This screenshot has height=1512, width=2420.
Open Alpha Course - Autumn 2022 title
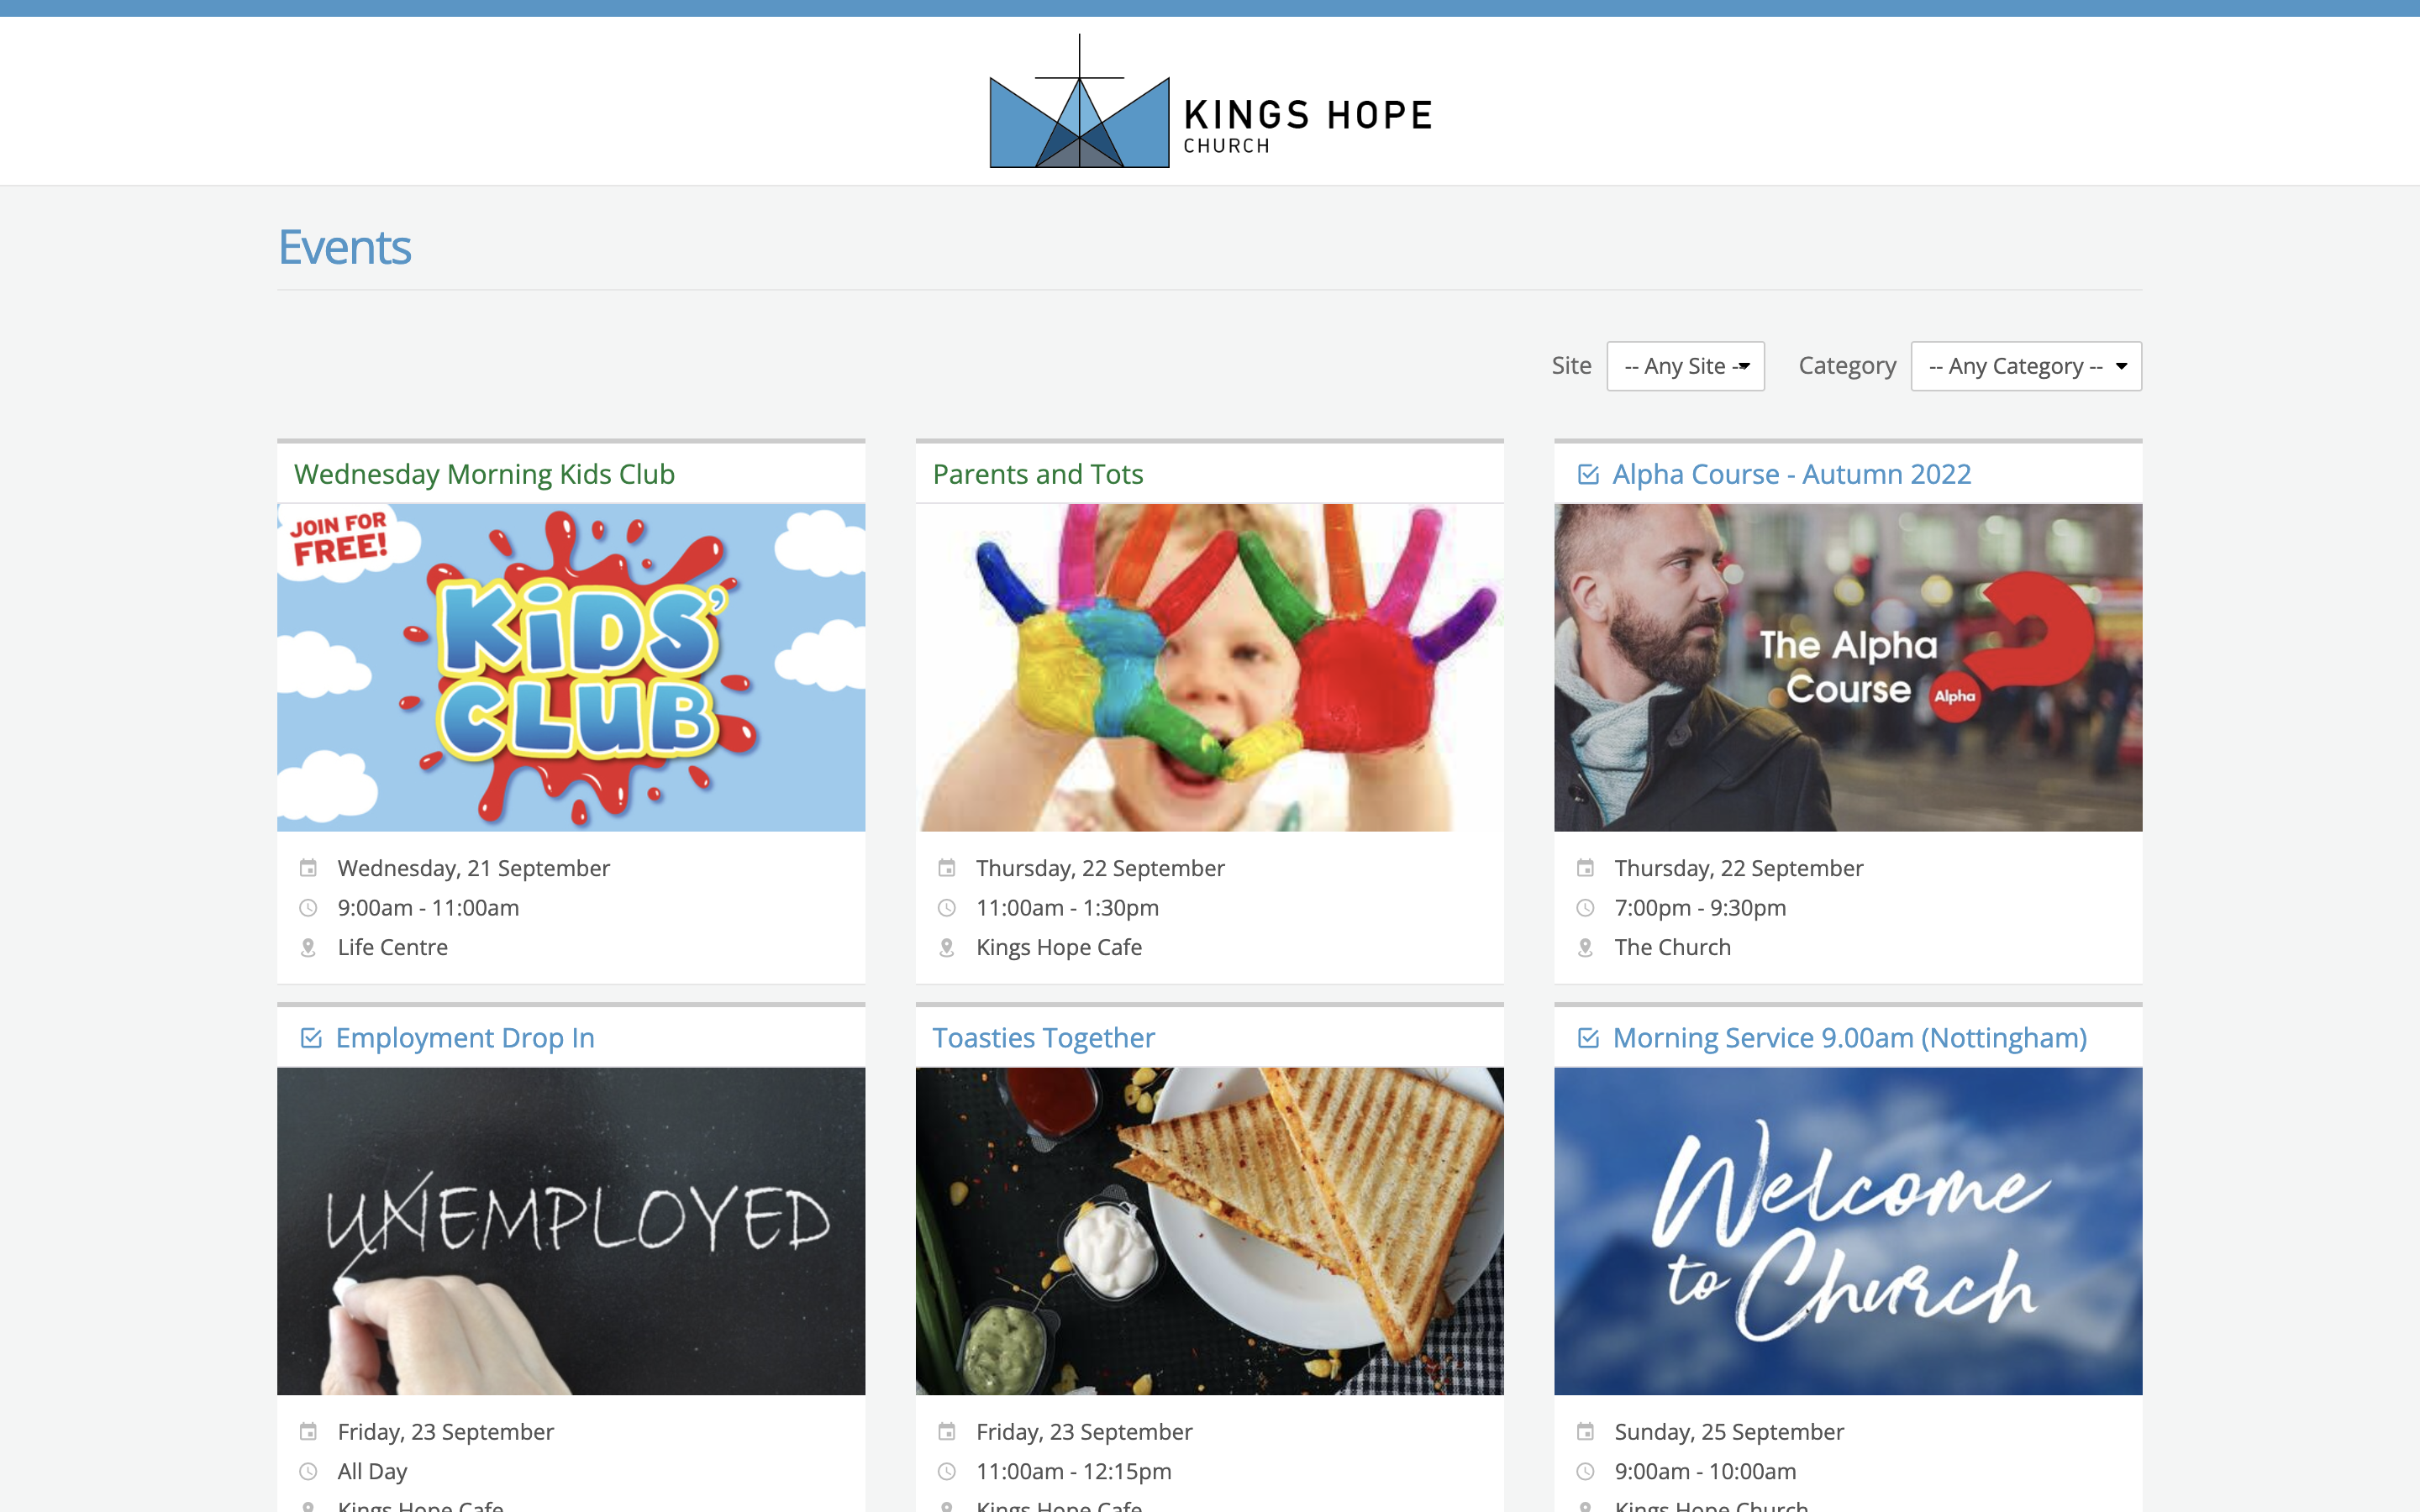(1791, 474)
